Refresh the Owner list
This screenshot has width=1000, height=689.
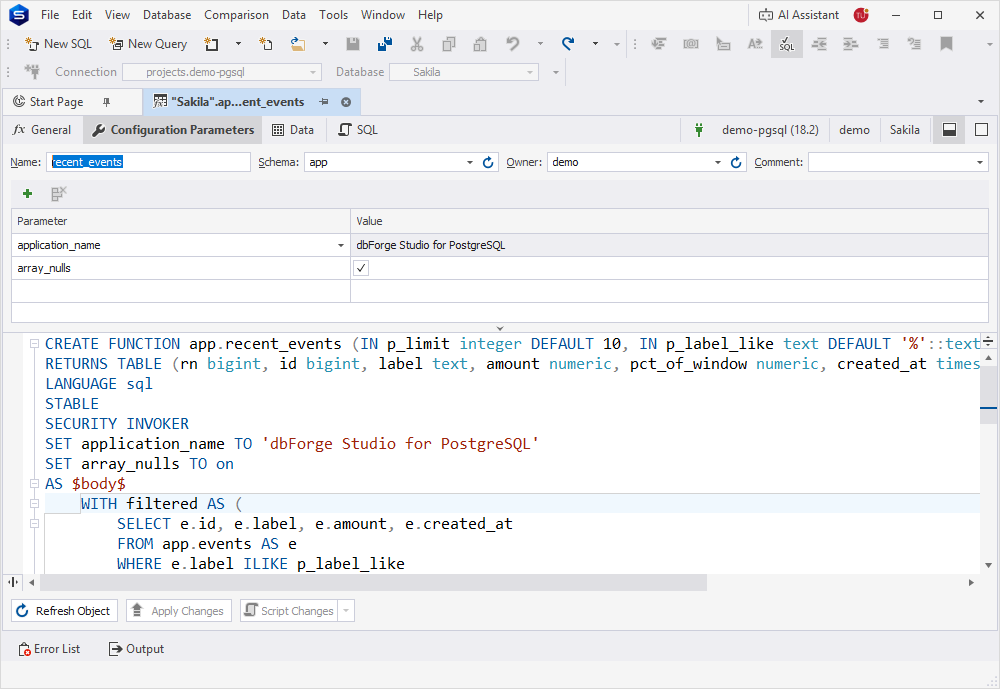736,163
